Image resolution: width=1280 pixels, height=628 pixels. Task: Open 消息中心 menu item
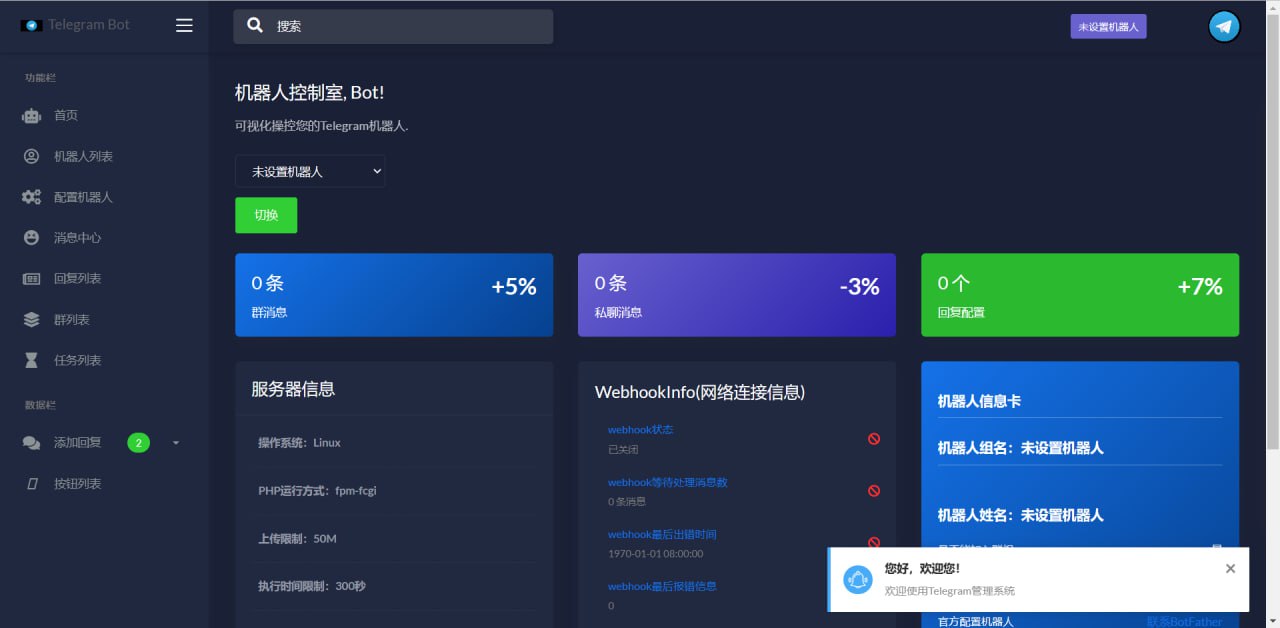pyautogui.click(x=78, y=238)
